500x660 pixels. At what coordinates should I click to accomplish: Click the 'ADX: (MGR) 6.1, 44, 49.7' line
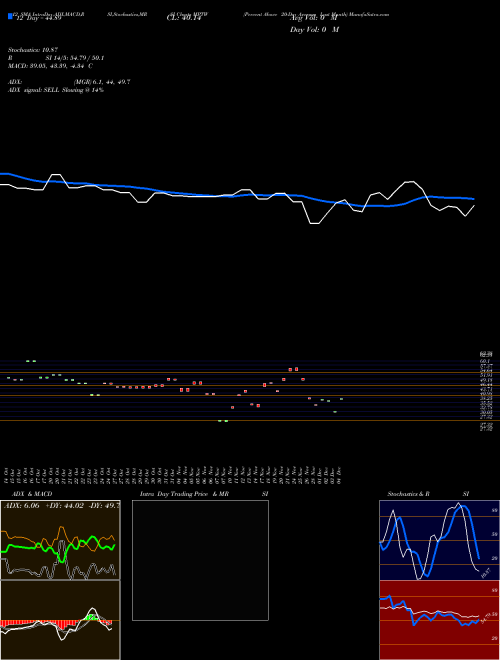pyautogui.click(x=69, y=82)
